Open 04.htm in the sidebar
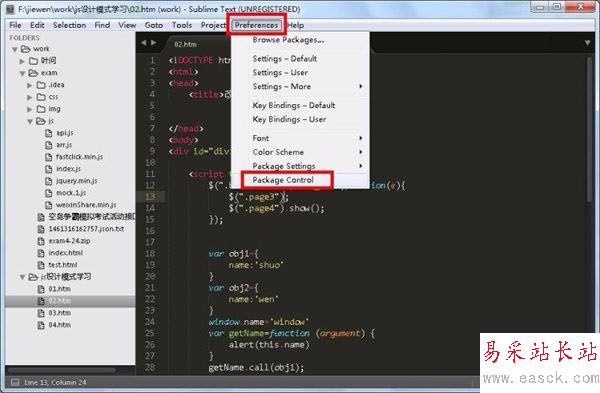Viewport: 600px width, 393px height. click(x=60, y=325)
